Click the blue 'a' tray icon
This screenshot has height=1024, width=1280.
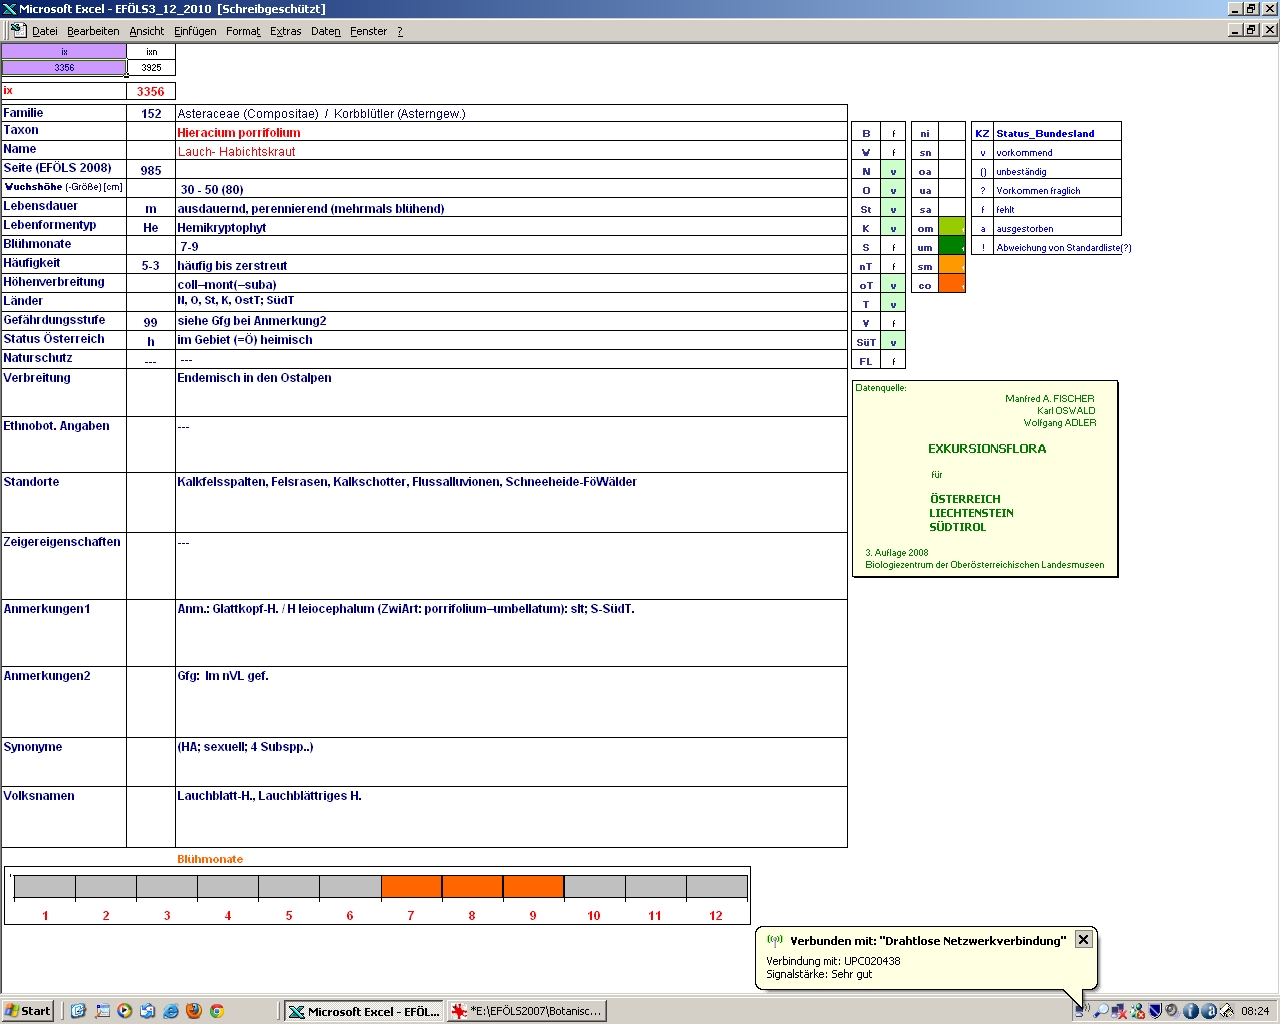[x=1208, y=1011]
